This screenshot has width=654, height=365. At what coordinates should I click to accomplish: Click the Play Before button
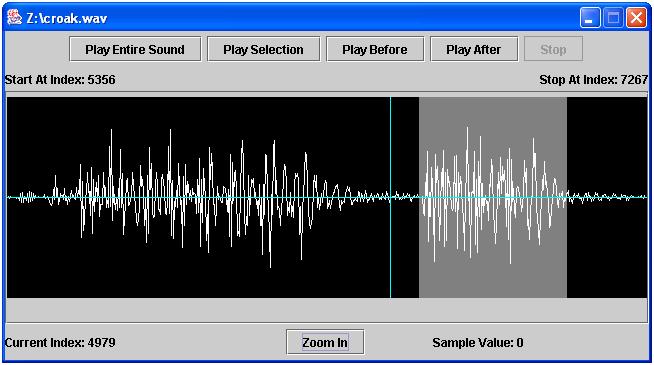pos(375,49)
